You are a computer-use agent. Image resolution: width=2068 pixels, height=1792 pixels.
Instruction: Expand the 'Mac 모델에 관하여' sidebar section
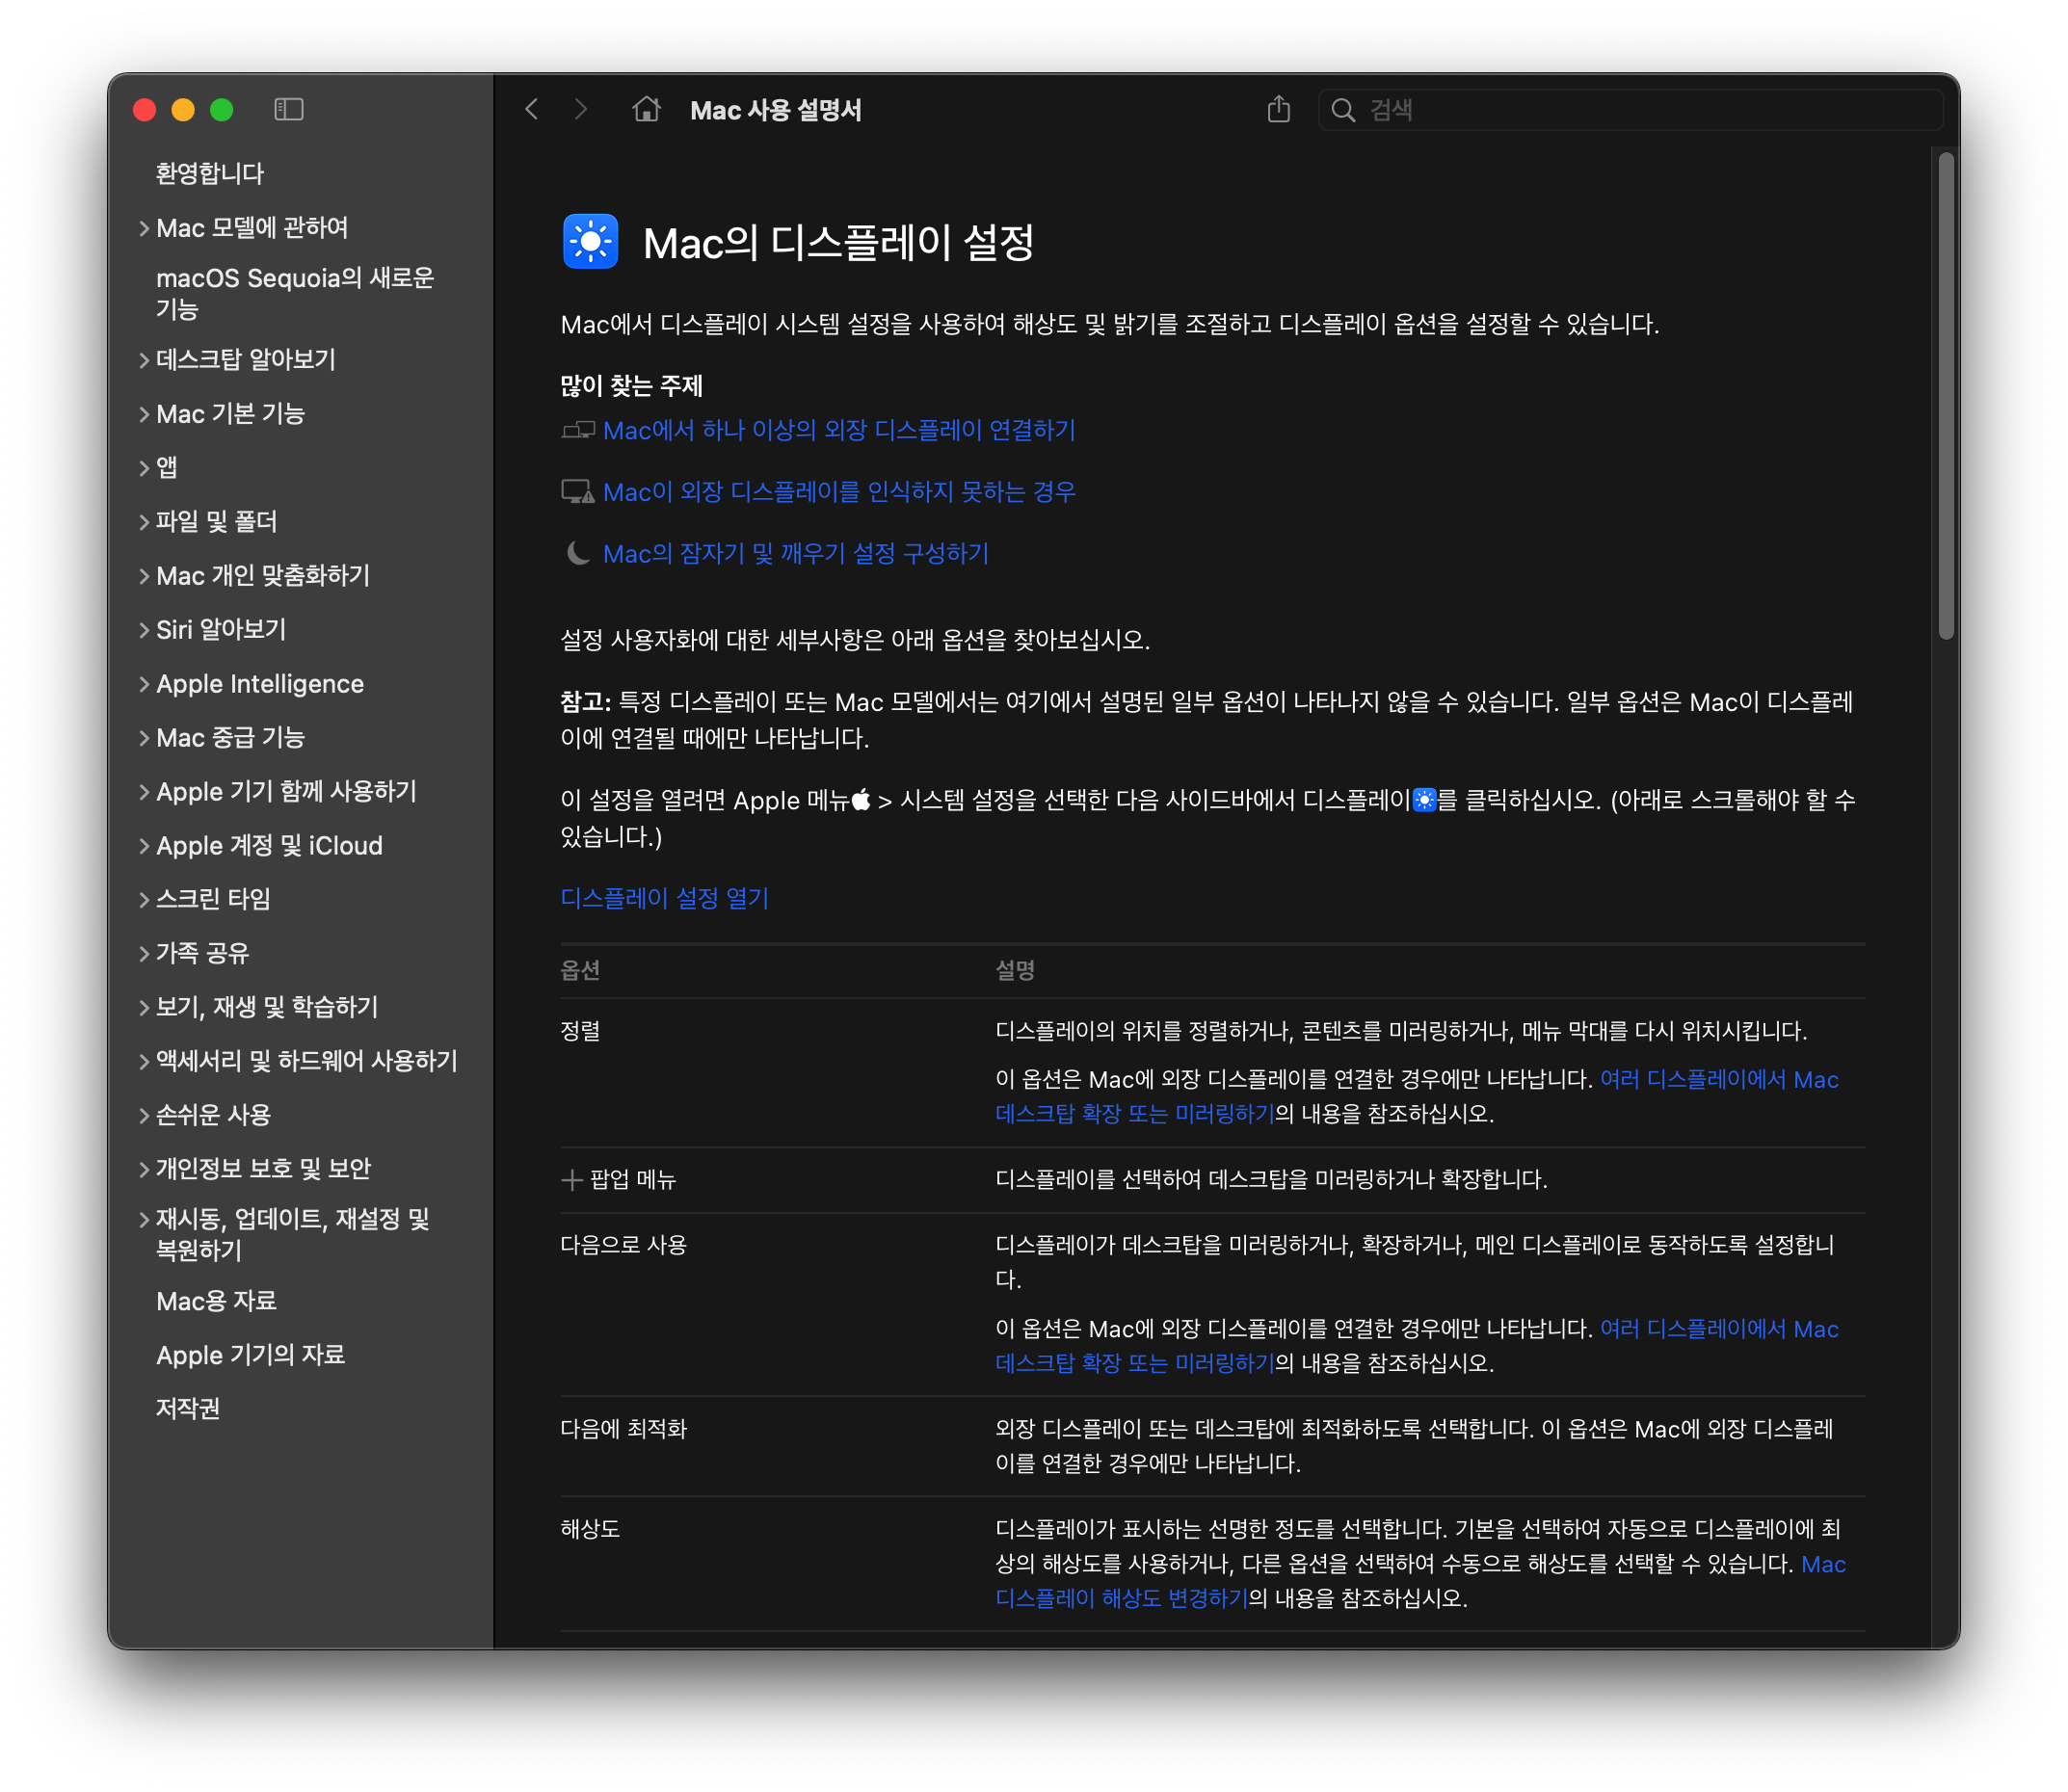pos(144,229)
